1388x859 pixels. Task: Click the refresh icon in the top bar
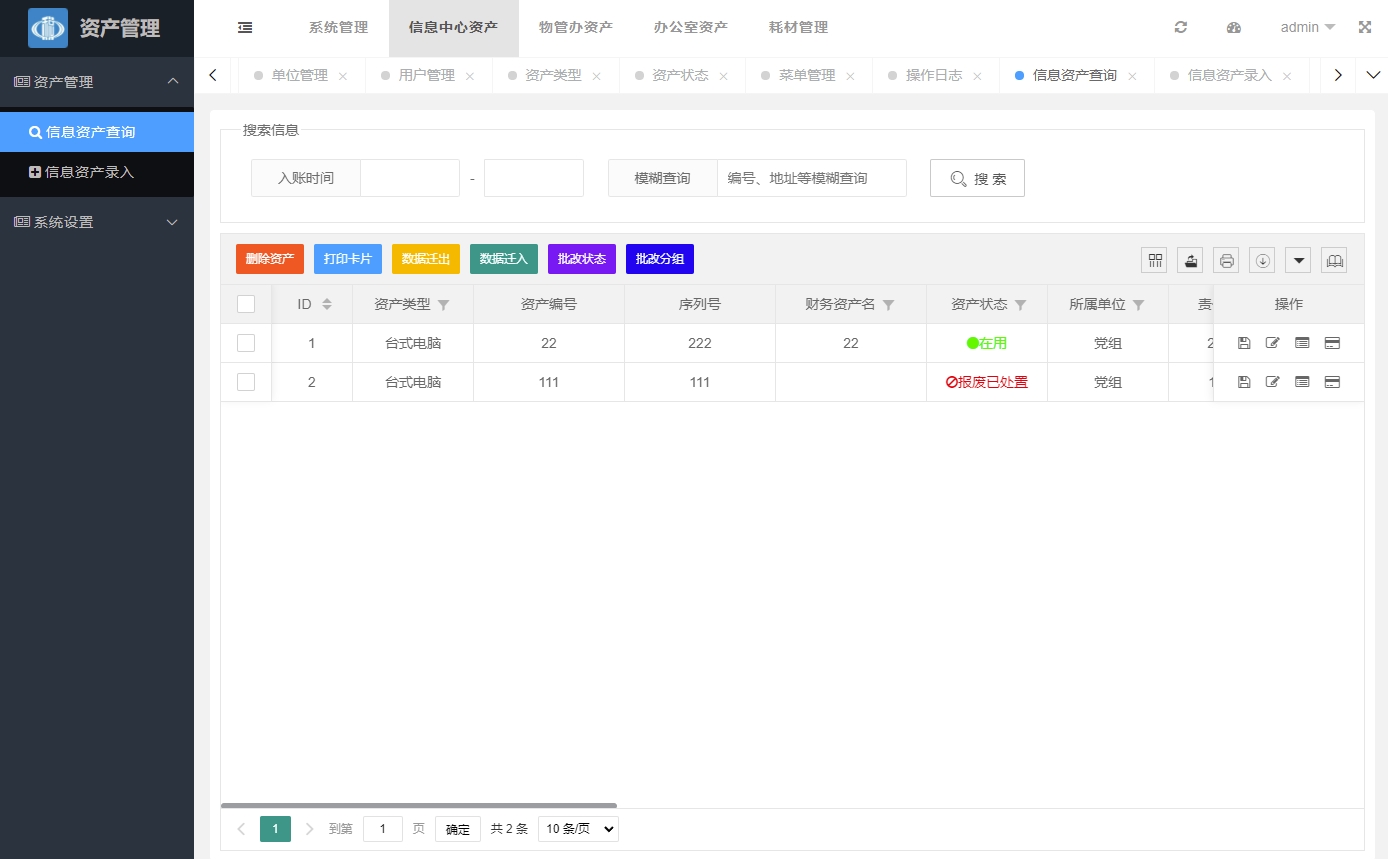coord(1180,27)
